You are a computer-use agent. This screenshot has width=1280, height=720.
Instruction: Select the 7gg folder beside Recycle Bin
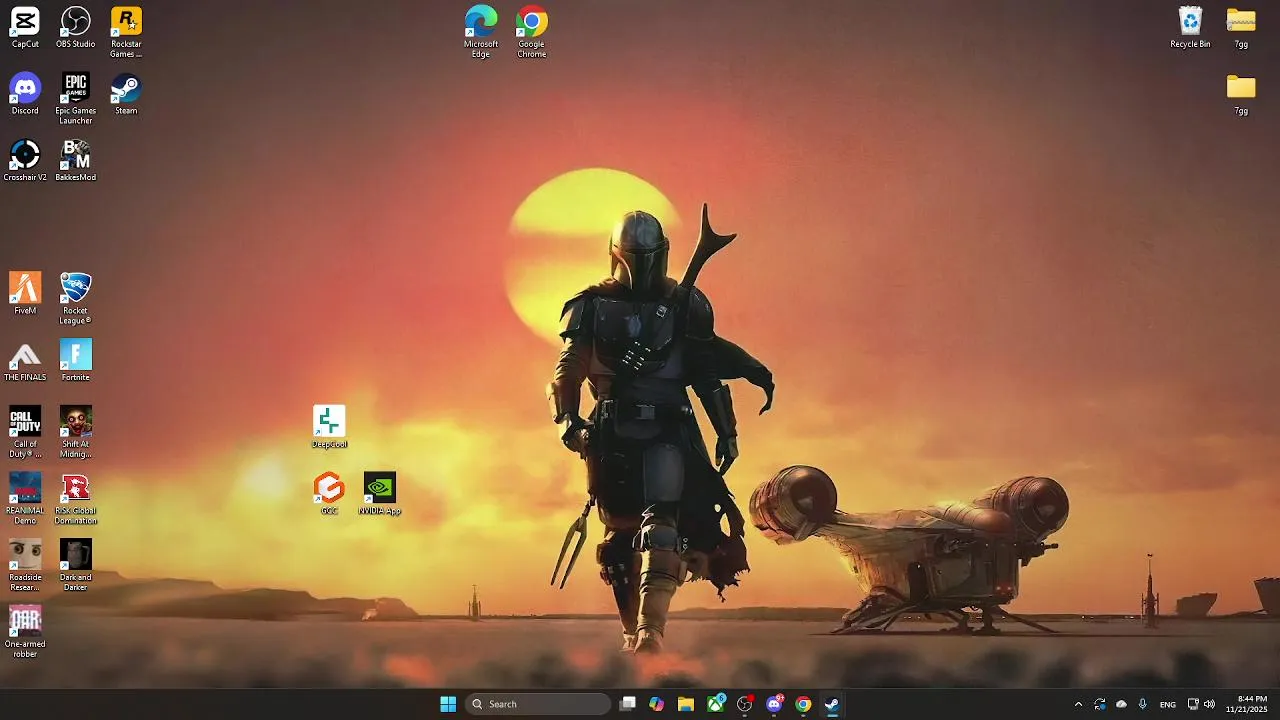tap(1241, 28)
